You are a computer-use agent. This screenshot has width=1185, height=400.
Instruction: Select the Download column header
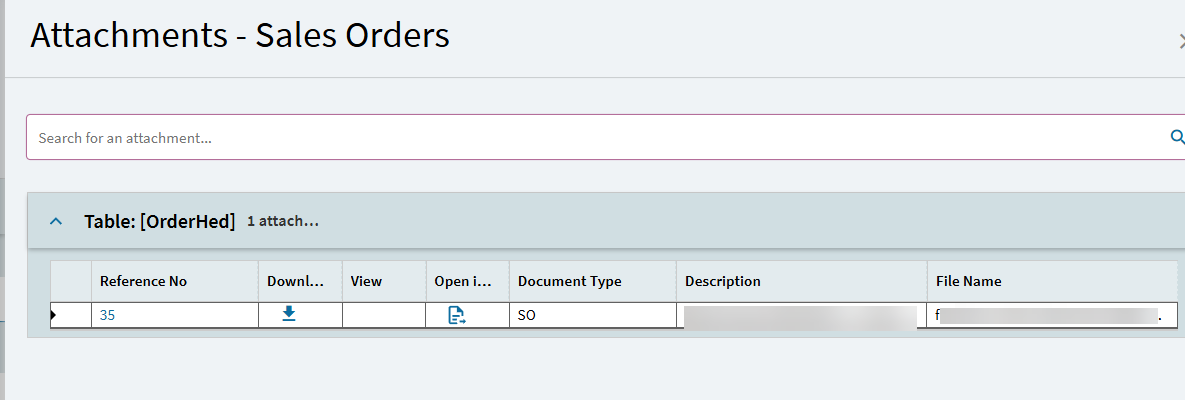tap(296, 281)
